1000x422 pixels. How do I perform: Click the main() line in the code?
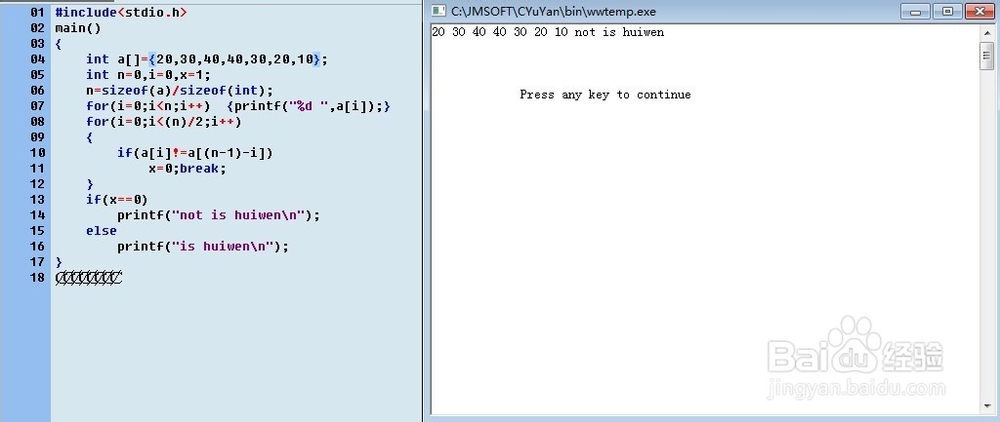click(x=78, y=28)
